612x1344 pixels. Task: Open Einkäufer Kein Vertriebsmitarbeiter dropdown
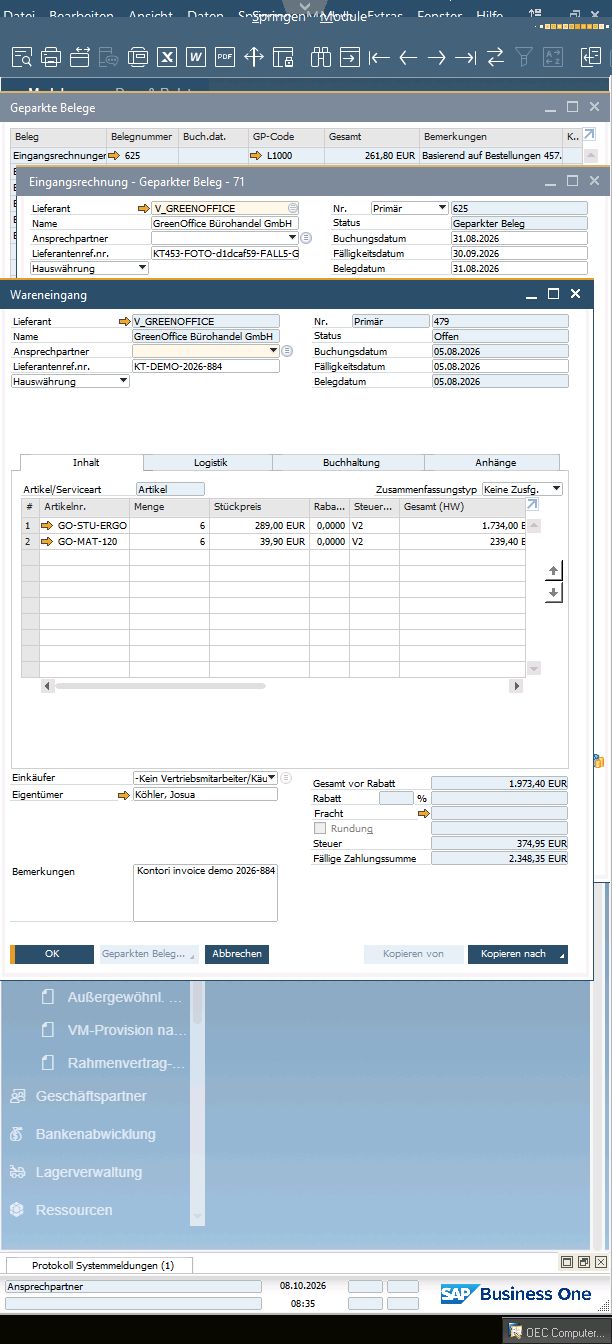pos(273,777)
